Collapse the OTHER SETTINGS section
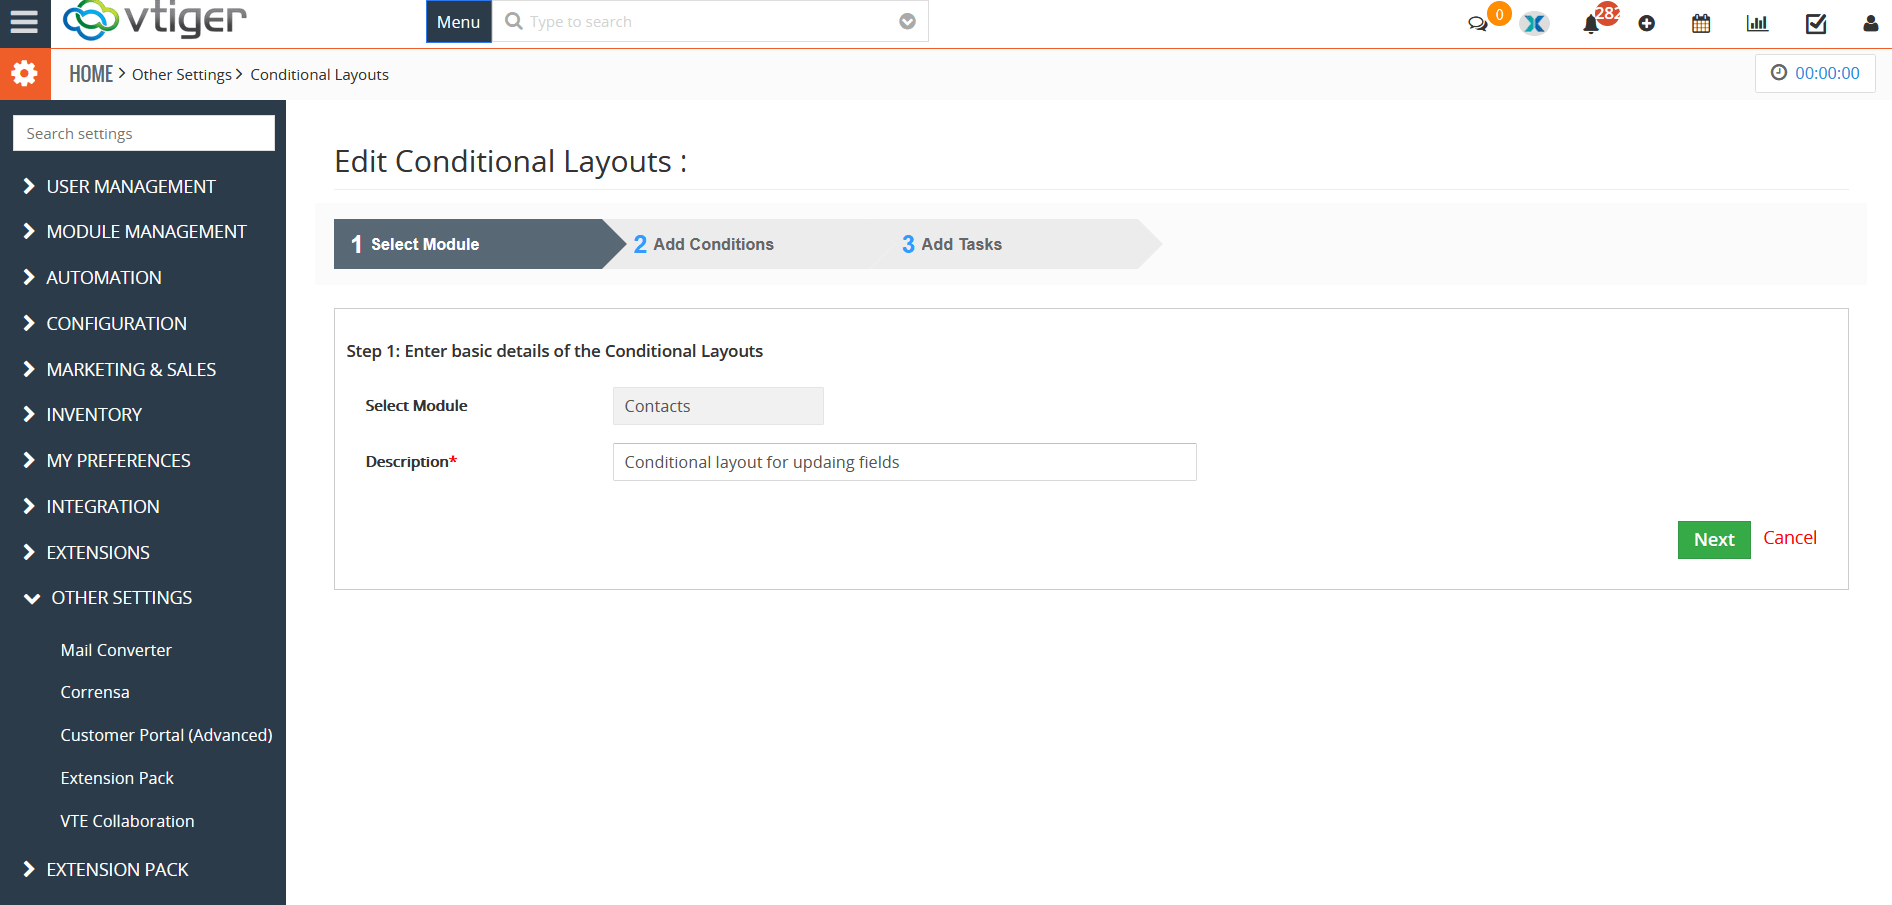This screenshot has height=905, width=1892. [122, 597]
